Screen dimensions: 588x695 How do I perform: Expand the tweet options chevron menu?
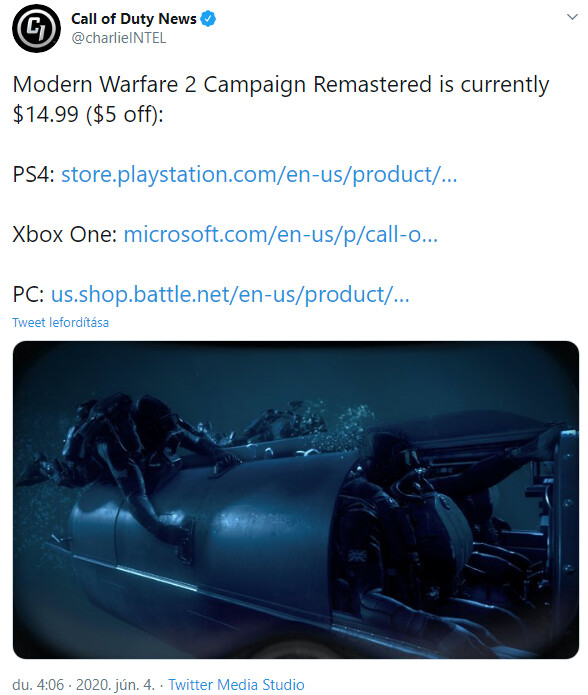point(572,17)
